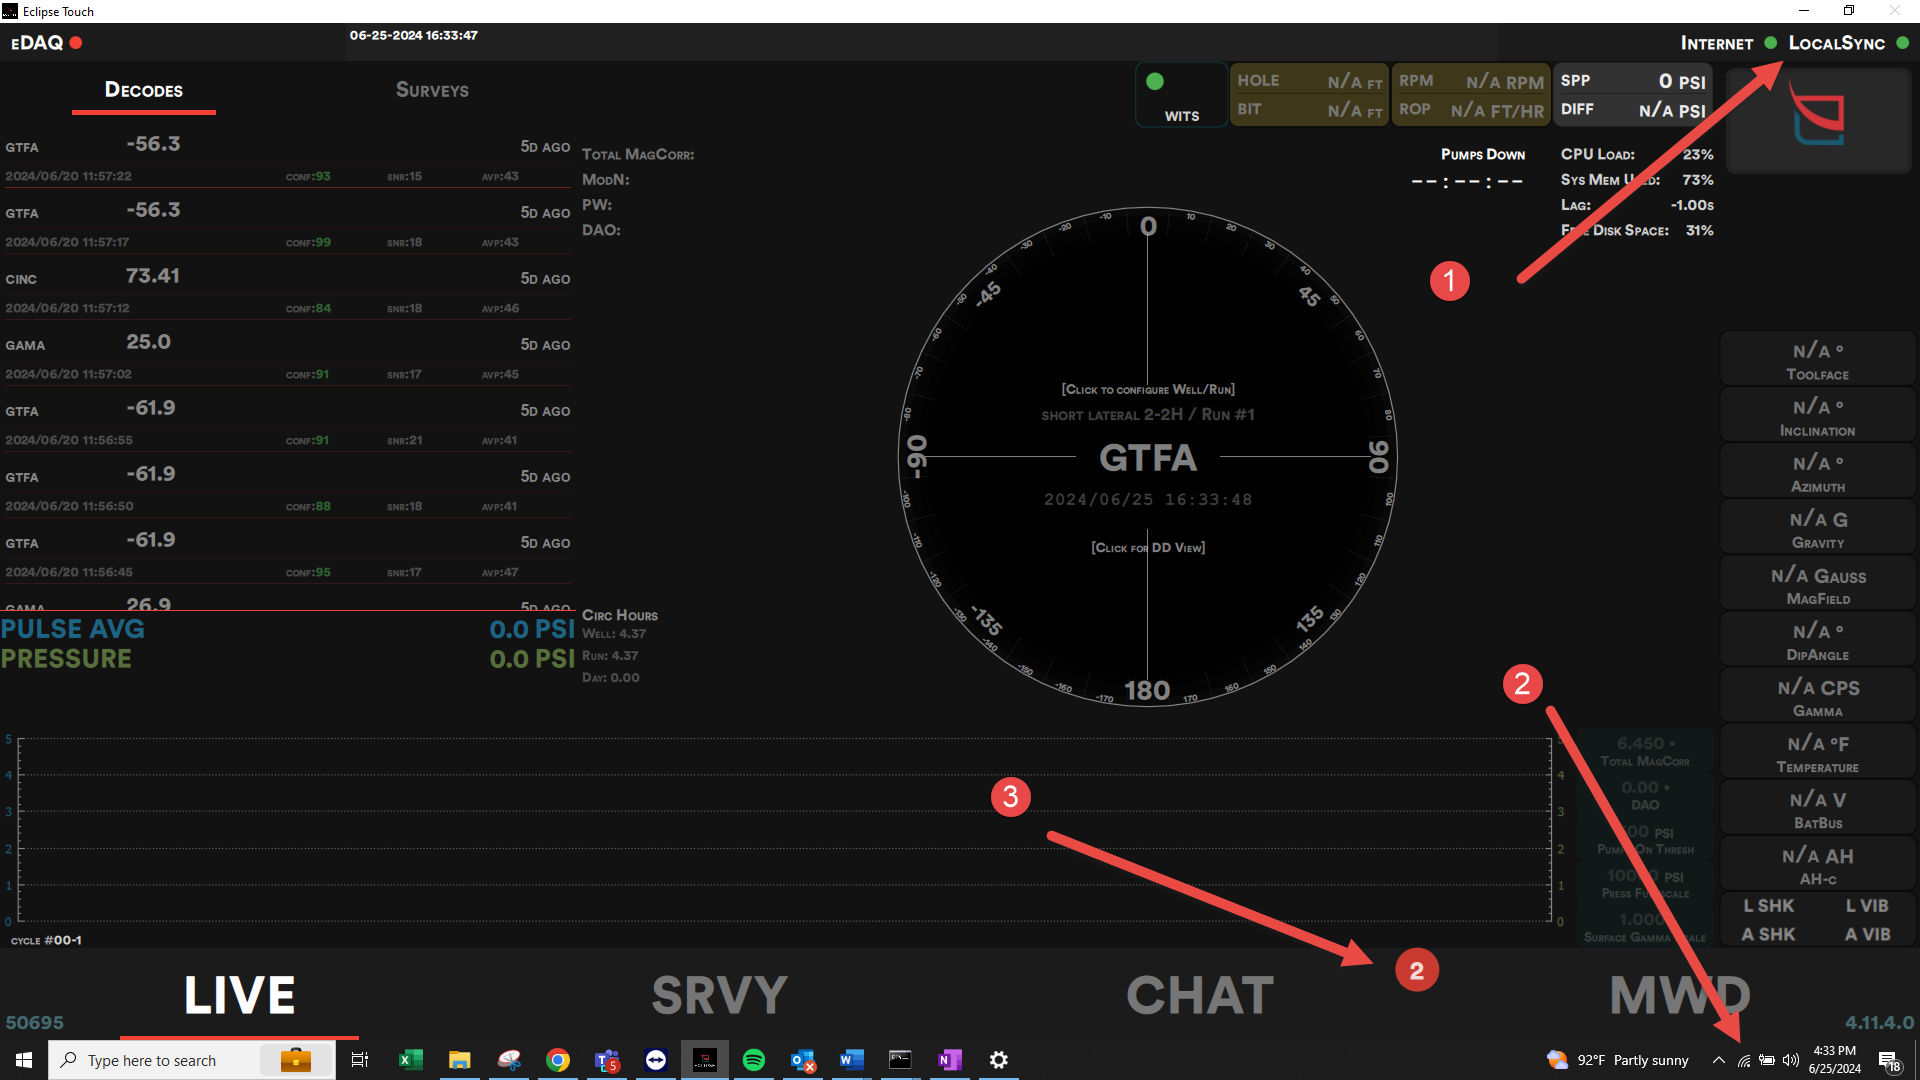
Task: Switch to the Surveys tab
Action: [x=432, y=90]
